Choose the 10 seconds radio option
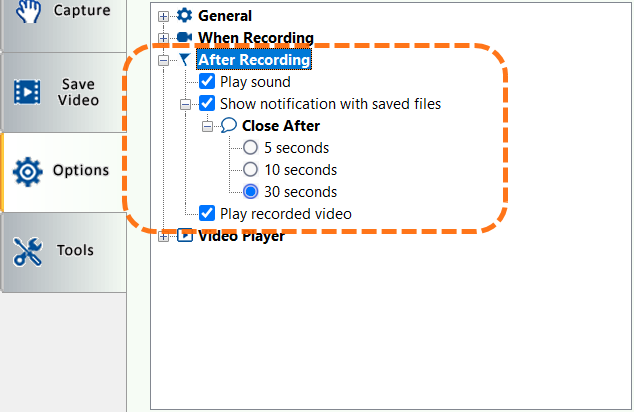The image size is (634, 412). click(x=251, y=170)
